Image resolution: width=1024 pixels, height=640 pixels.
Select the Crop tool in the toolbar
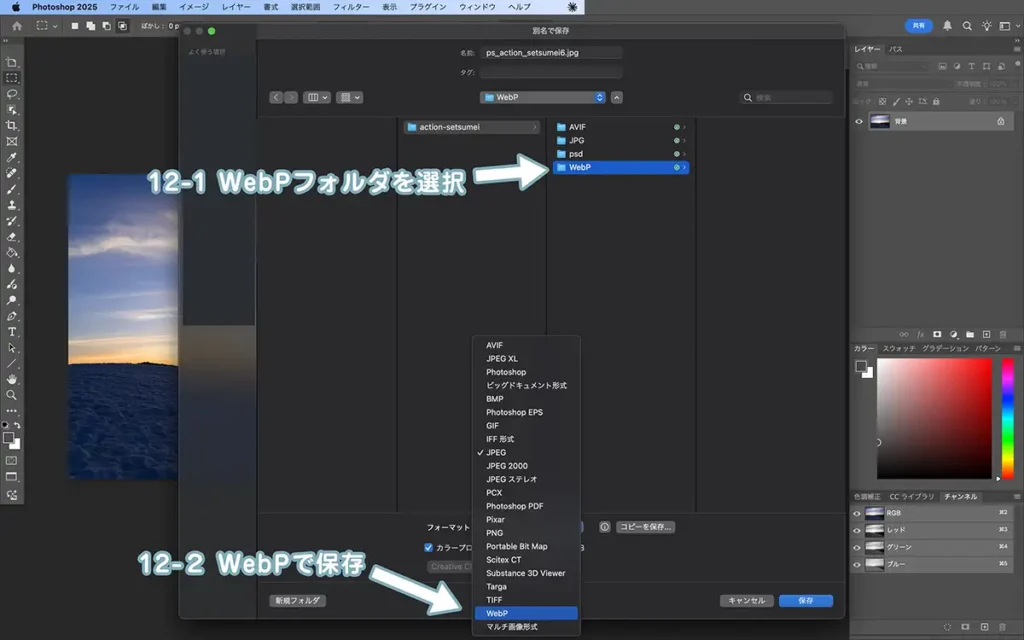click(x=12, y=125)
